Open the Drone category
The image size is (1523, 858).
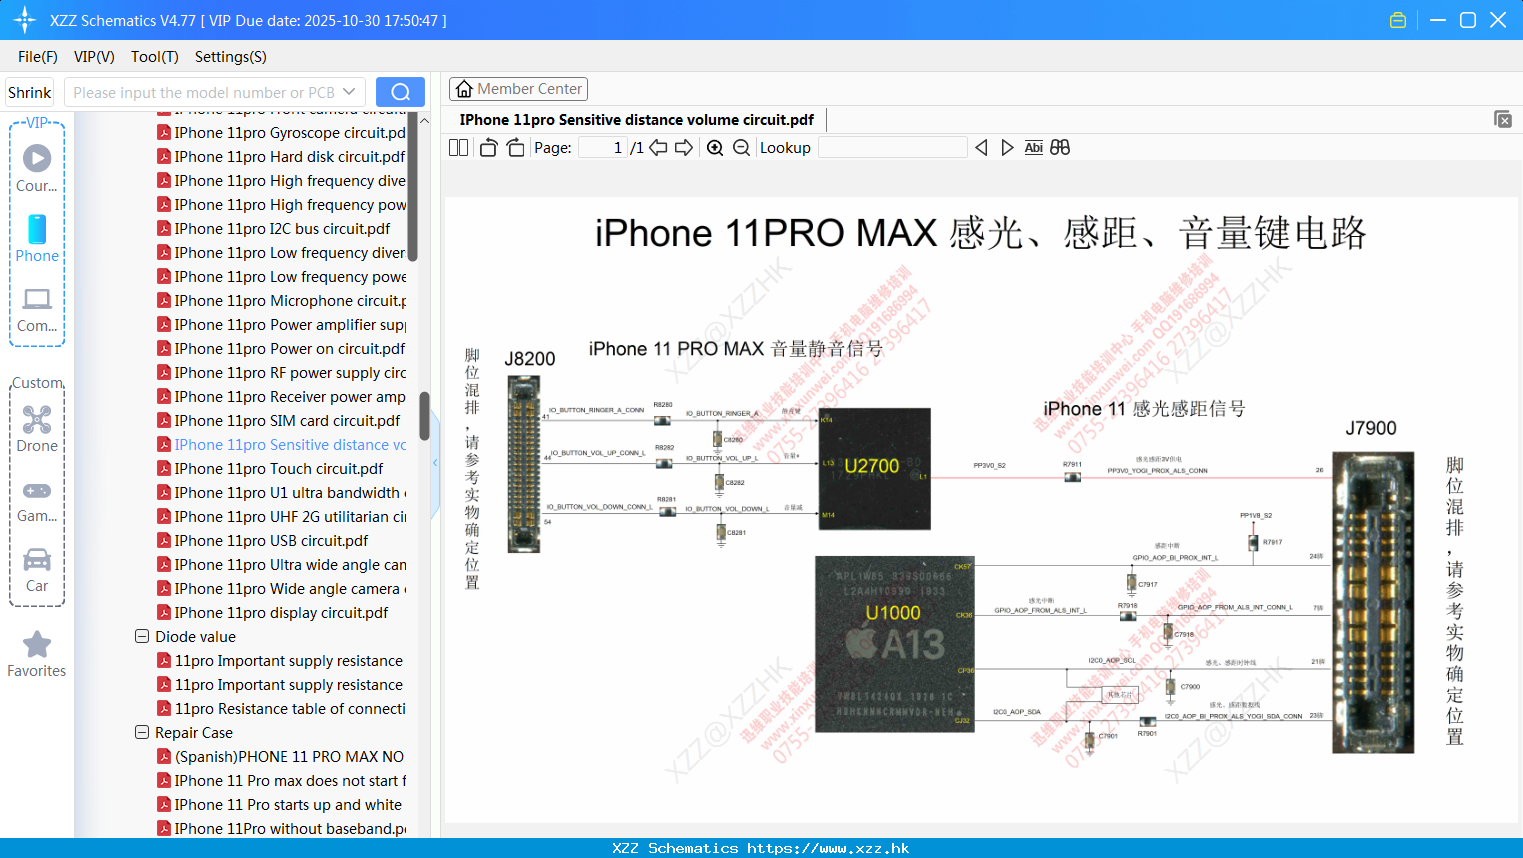(37, 429)
